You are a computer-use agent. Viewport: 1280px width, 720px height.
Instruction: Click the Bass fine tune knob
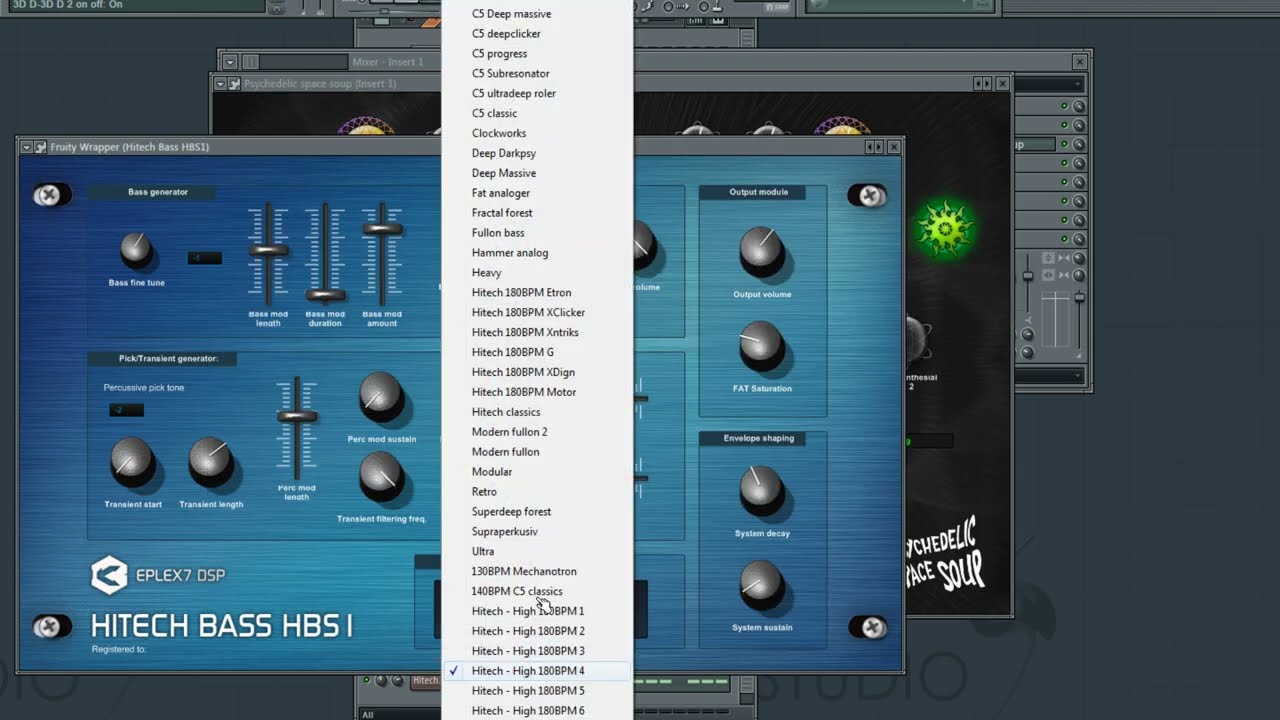(x=137, y=250)
